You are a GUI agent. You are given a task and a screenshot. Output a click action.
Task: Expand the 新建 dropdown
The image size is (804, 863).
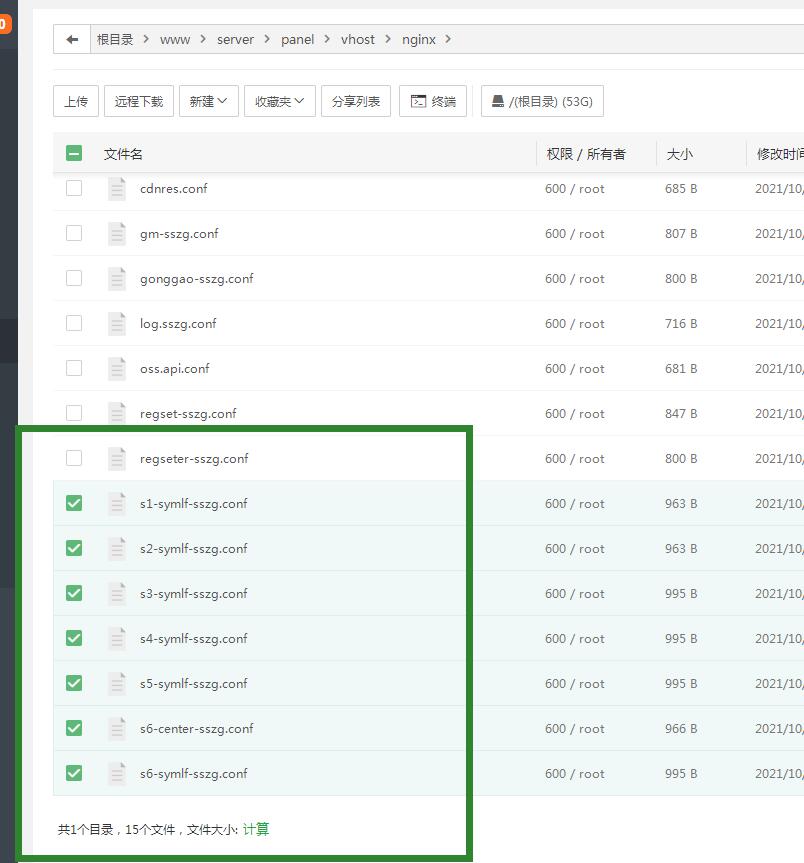tap(208, 101)
